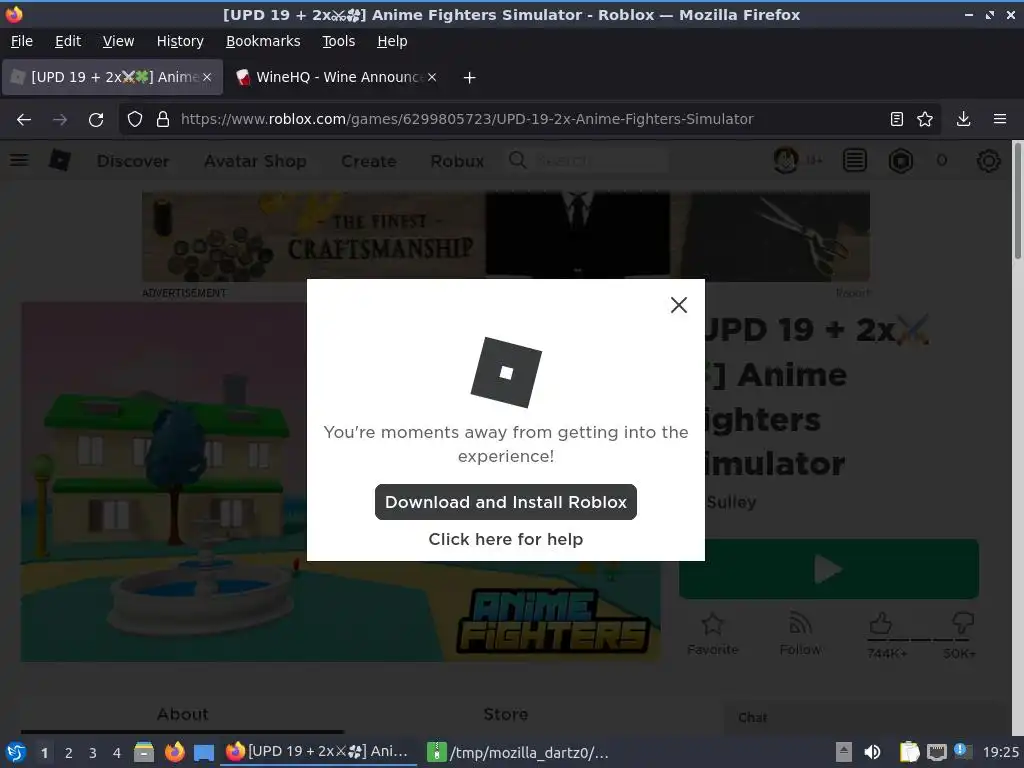Reload the current page

click(x=96, y=120)
